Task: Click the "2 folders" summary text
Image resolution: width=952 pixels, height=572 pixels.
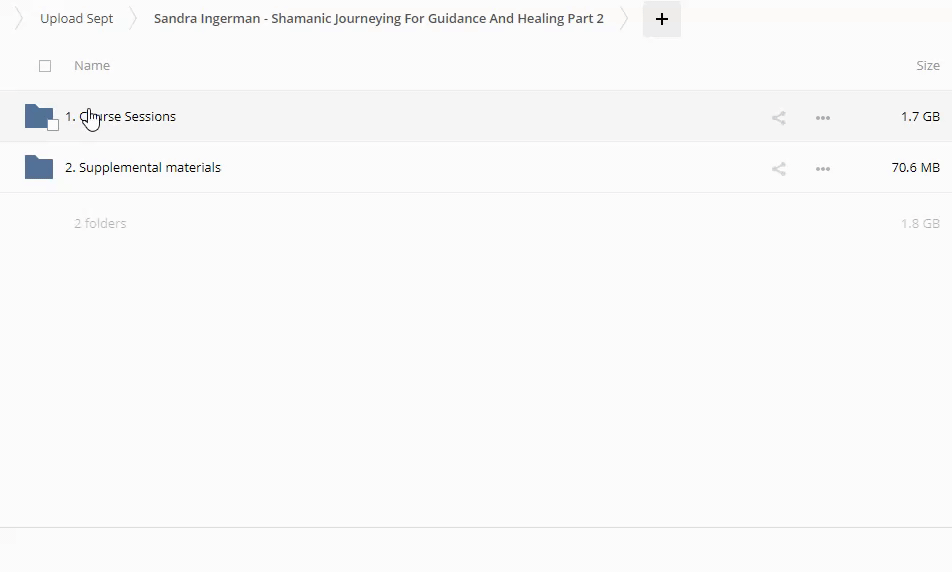Action: (x=100, y=224)
